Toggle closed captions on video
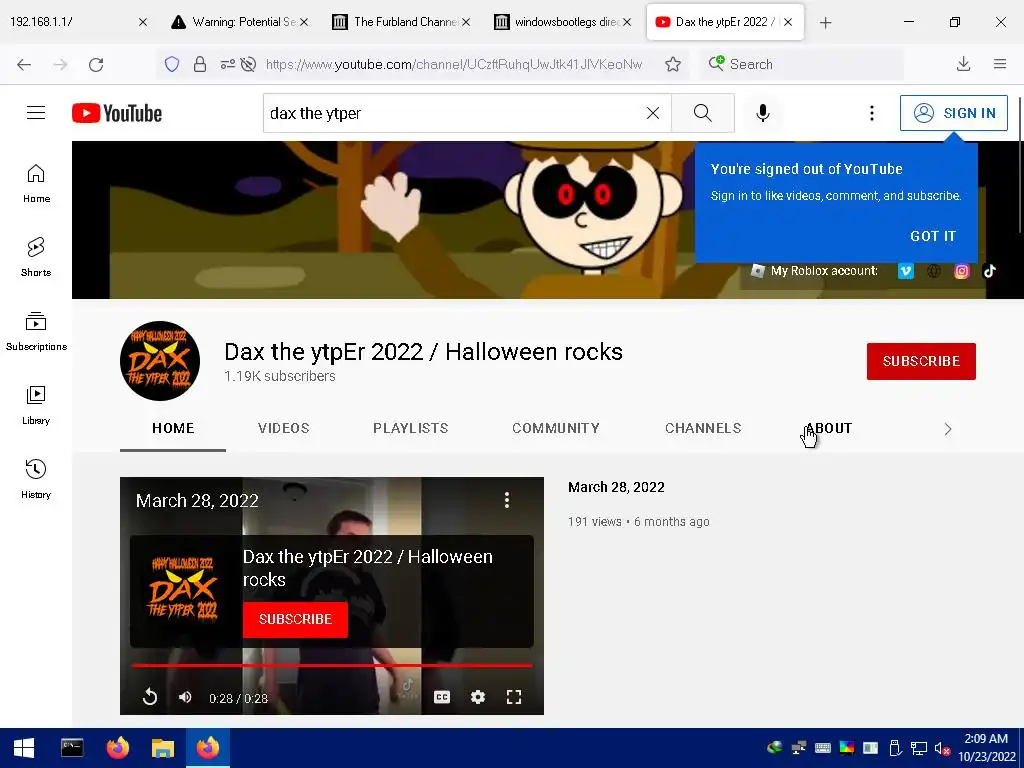 point(442,697)
